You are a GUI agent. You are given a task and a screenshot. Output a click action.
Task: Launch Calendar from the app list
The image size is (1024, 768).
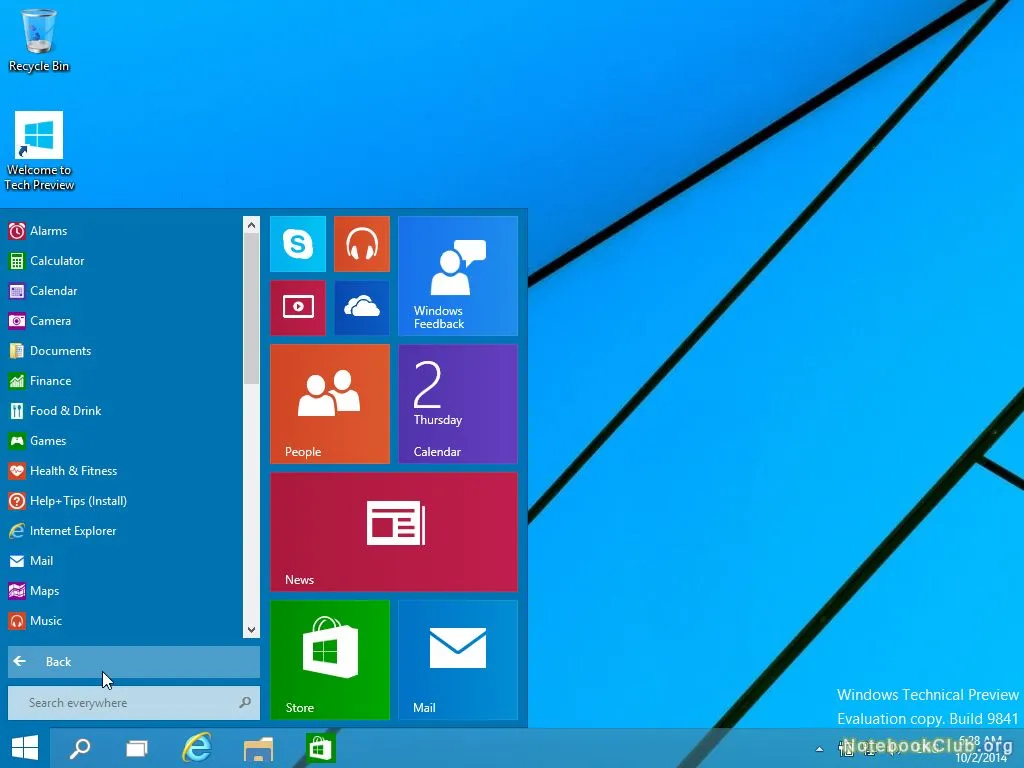tap(124, 291)
